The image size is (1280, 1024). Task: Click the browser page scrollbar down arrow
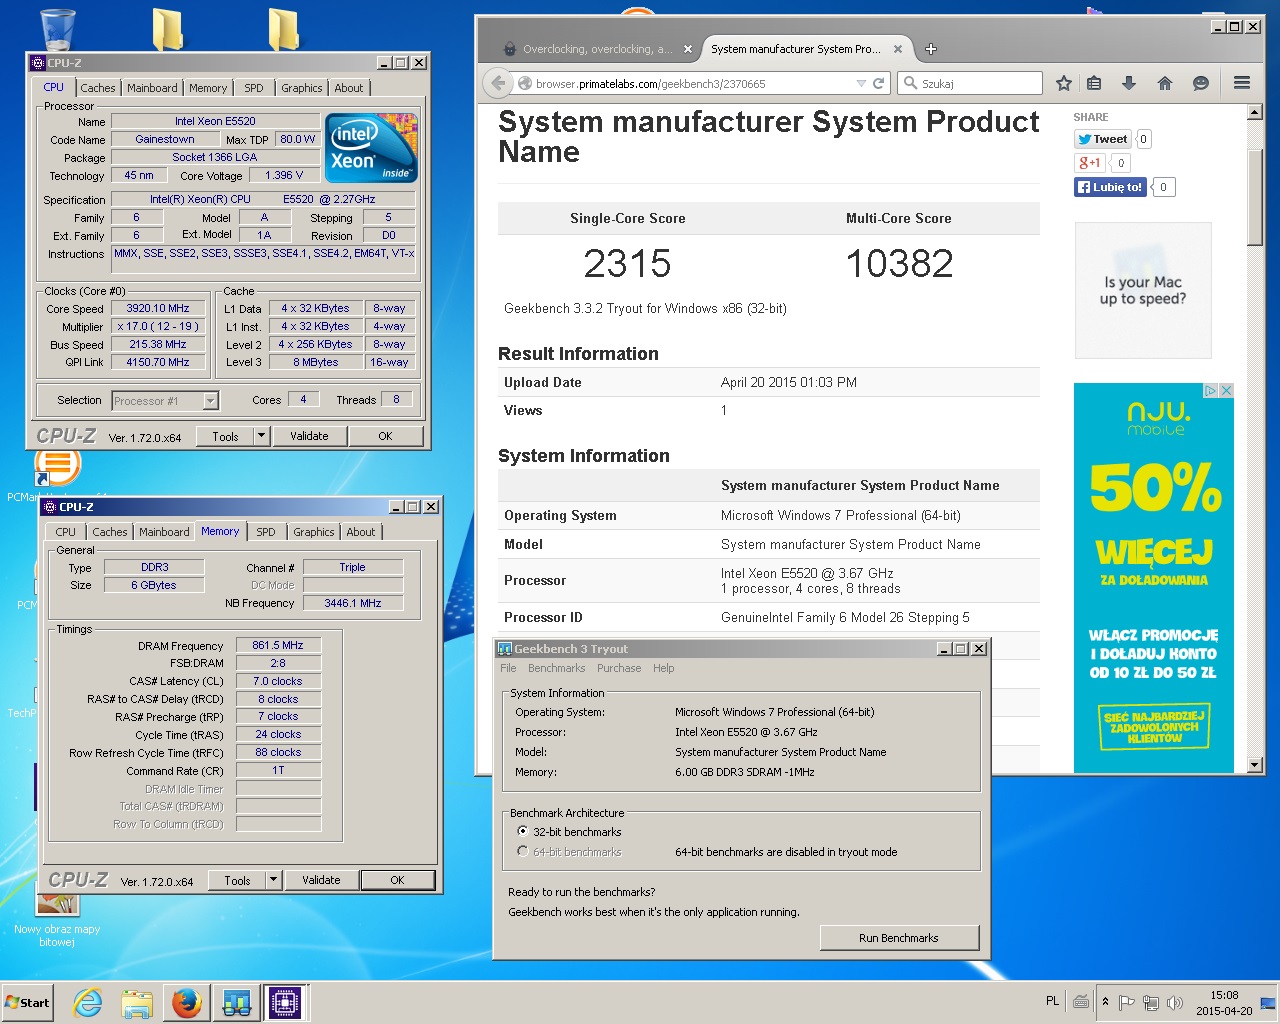pos(1255,765)
